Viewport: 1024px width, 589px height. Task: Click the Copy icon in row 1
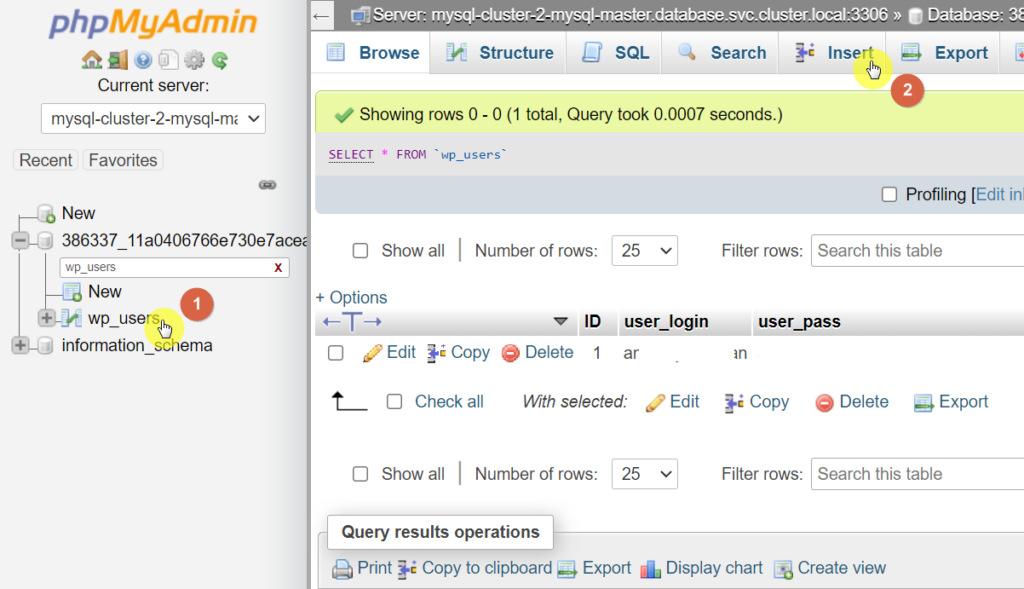436,353
